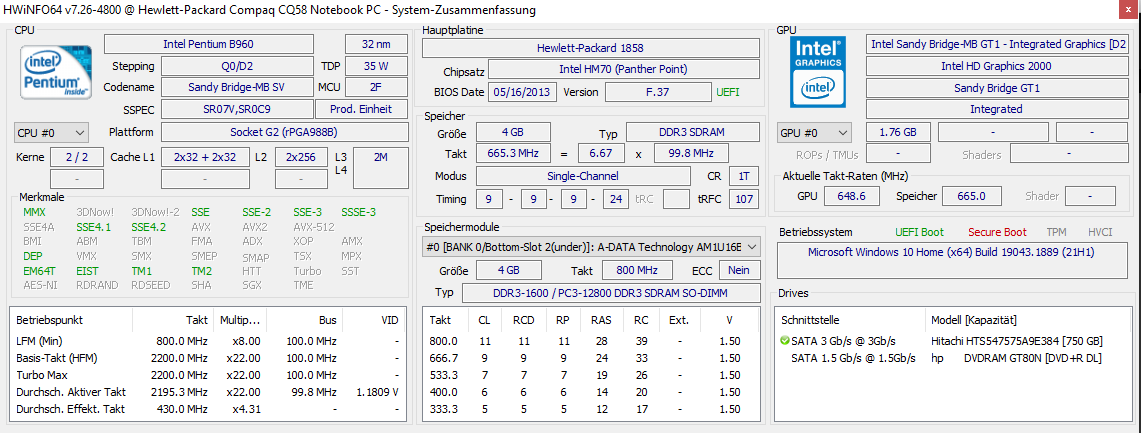Select the Sandy Bridge-MB SV codename field
The width and height of the screenshot is (1141, 433).
tap(236, 87)
